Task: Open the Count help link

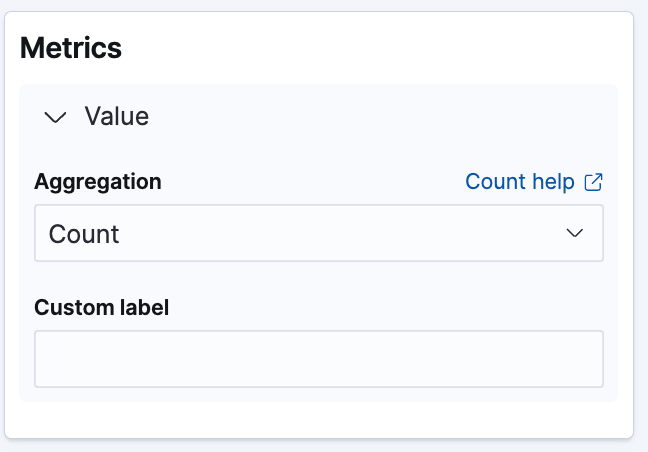Action: (x=520, y=182)
